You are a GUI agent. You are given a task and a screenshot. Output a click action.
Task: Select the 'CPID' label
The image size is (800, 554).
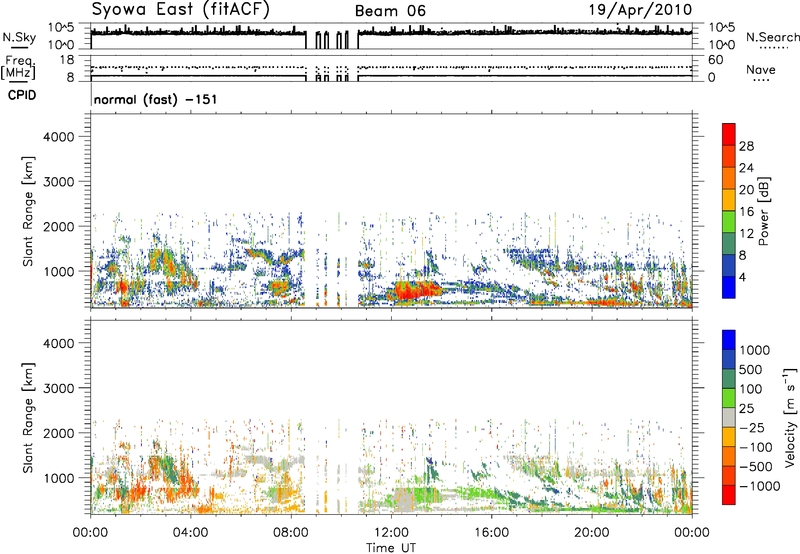[22, 95]
